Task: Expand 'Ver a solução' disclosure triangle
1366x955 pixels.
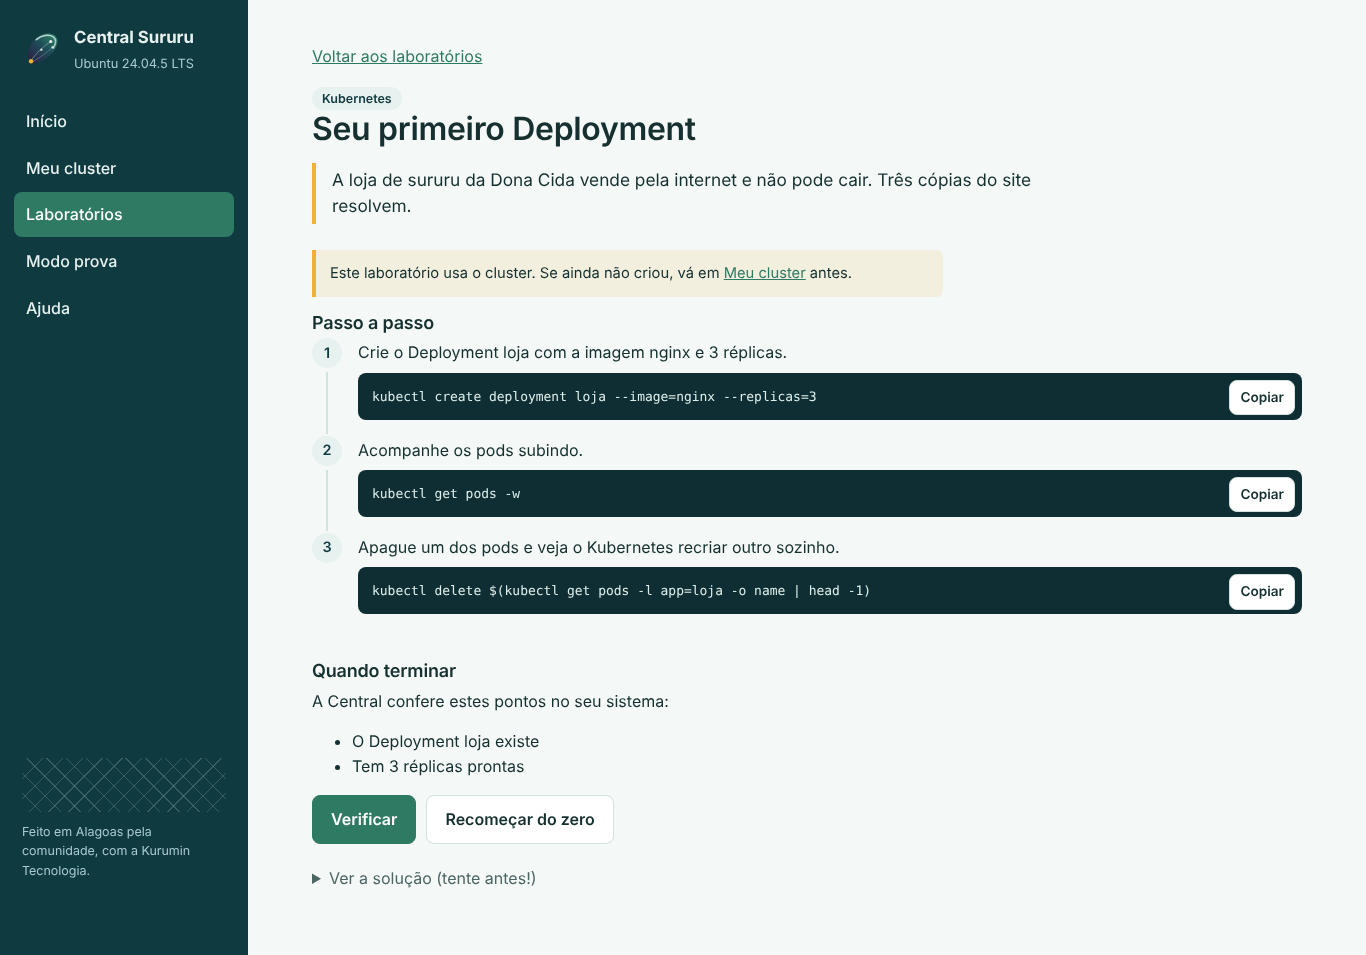Action: pyautogui.click(x=317, y=879)
